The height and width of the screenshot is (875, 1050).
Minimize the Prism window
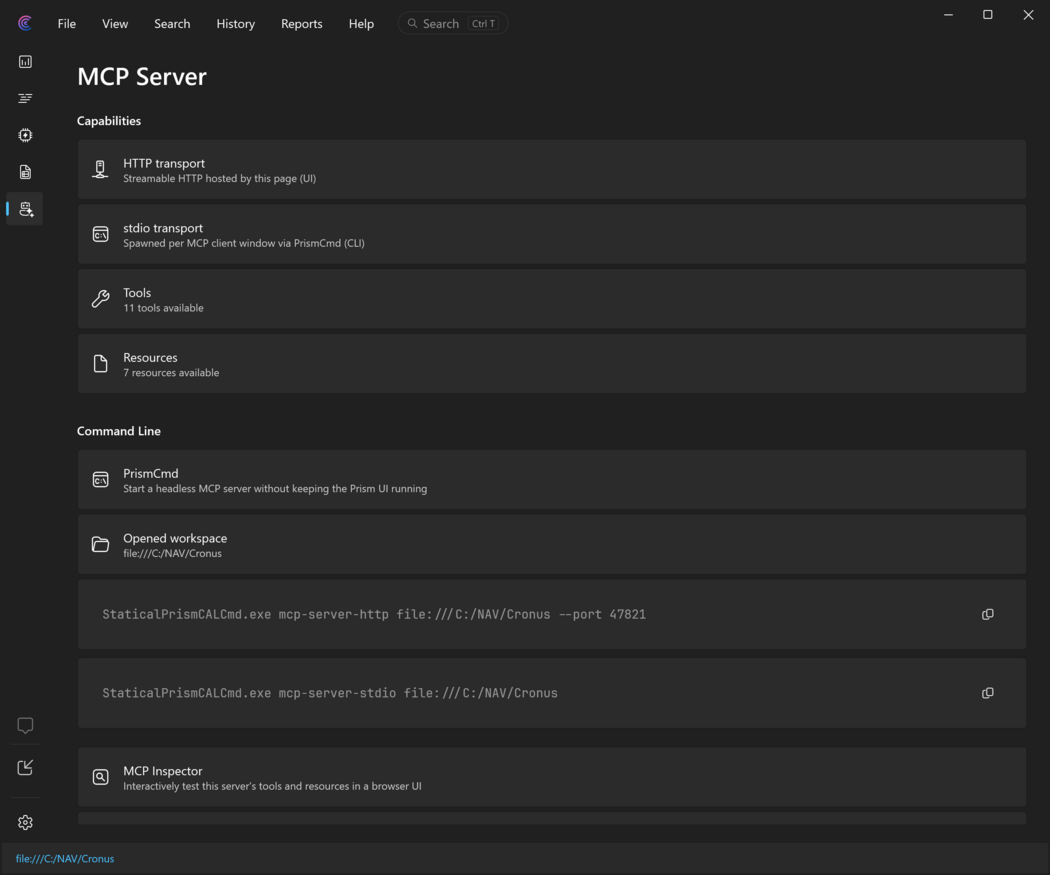(948, 15)
